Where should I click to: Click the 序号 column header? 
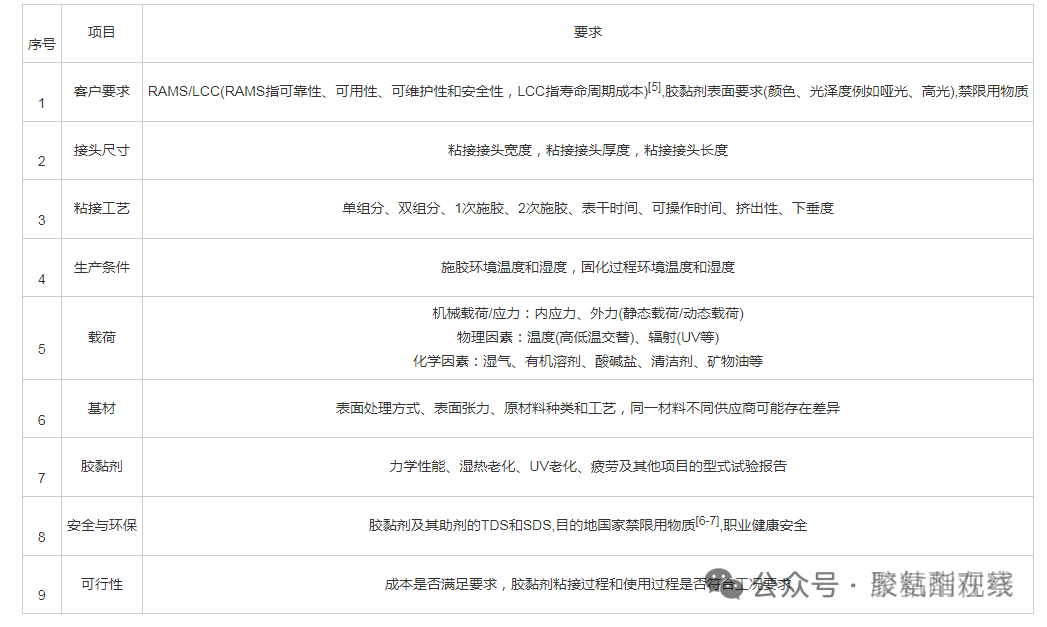point(41,44)
